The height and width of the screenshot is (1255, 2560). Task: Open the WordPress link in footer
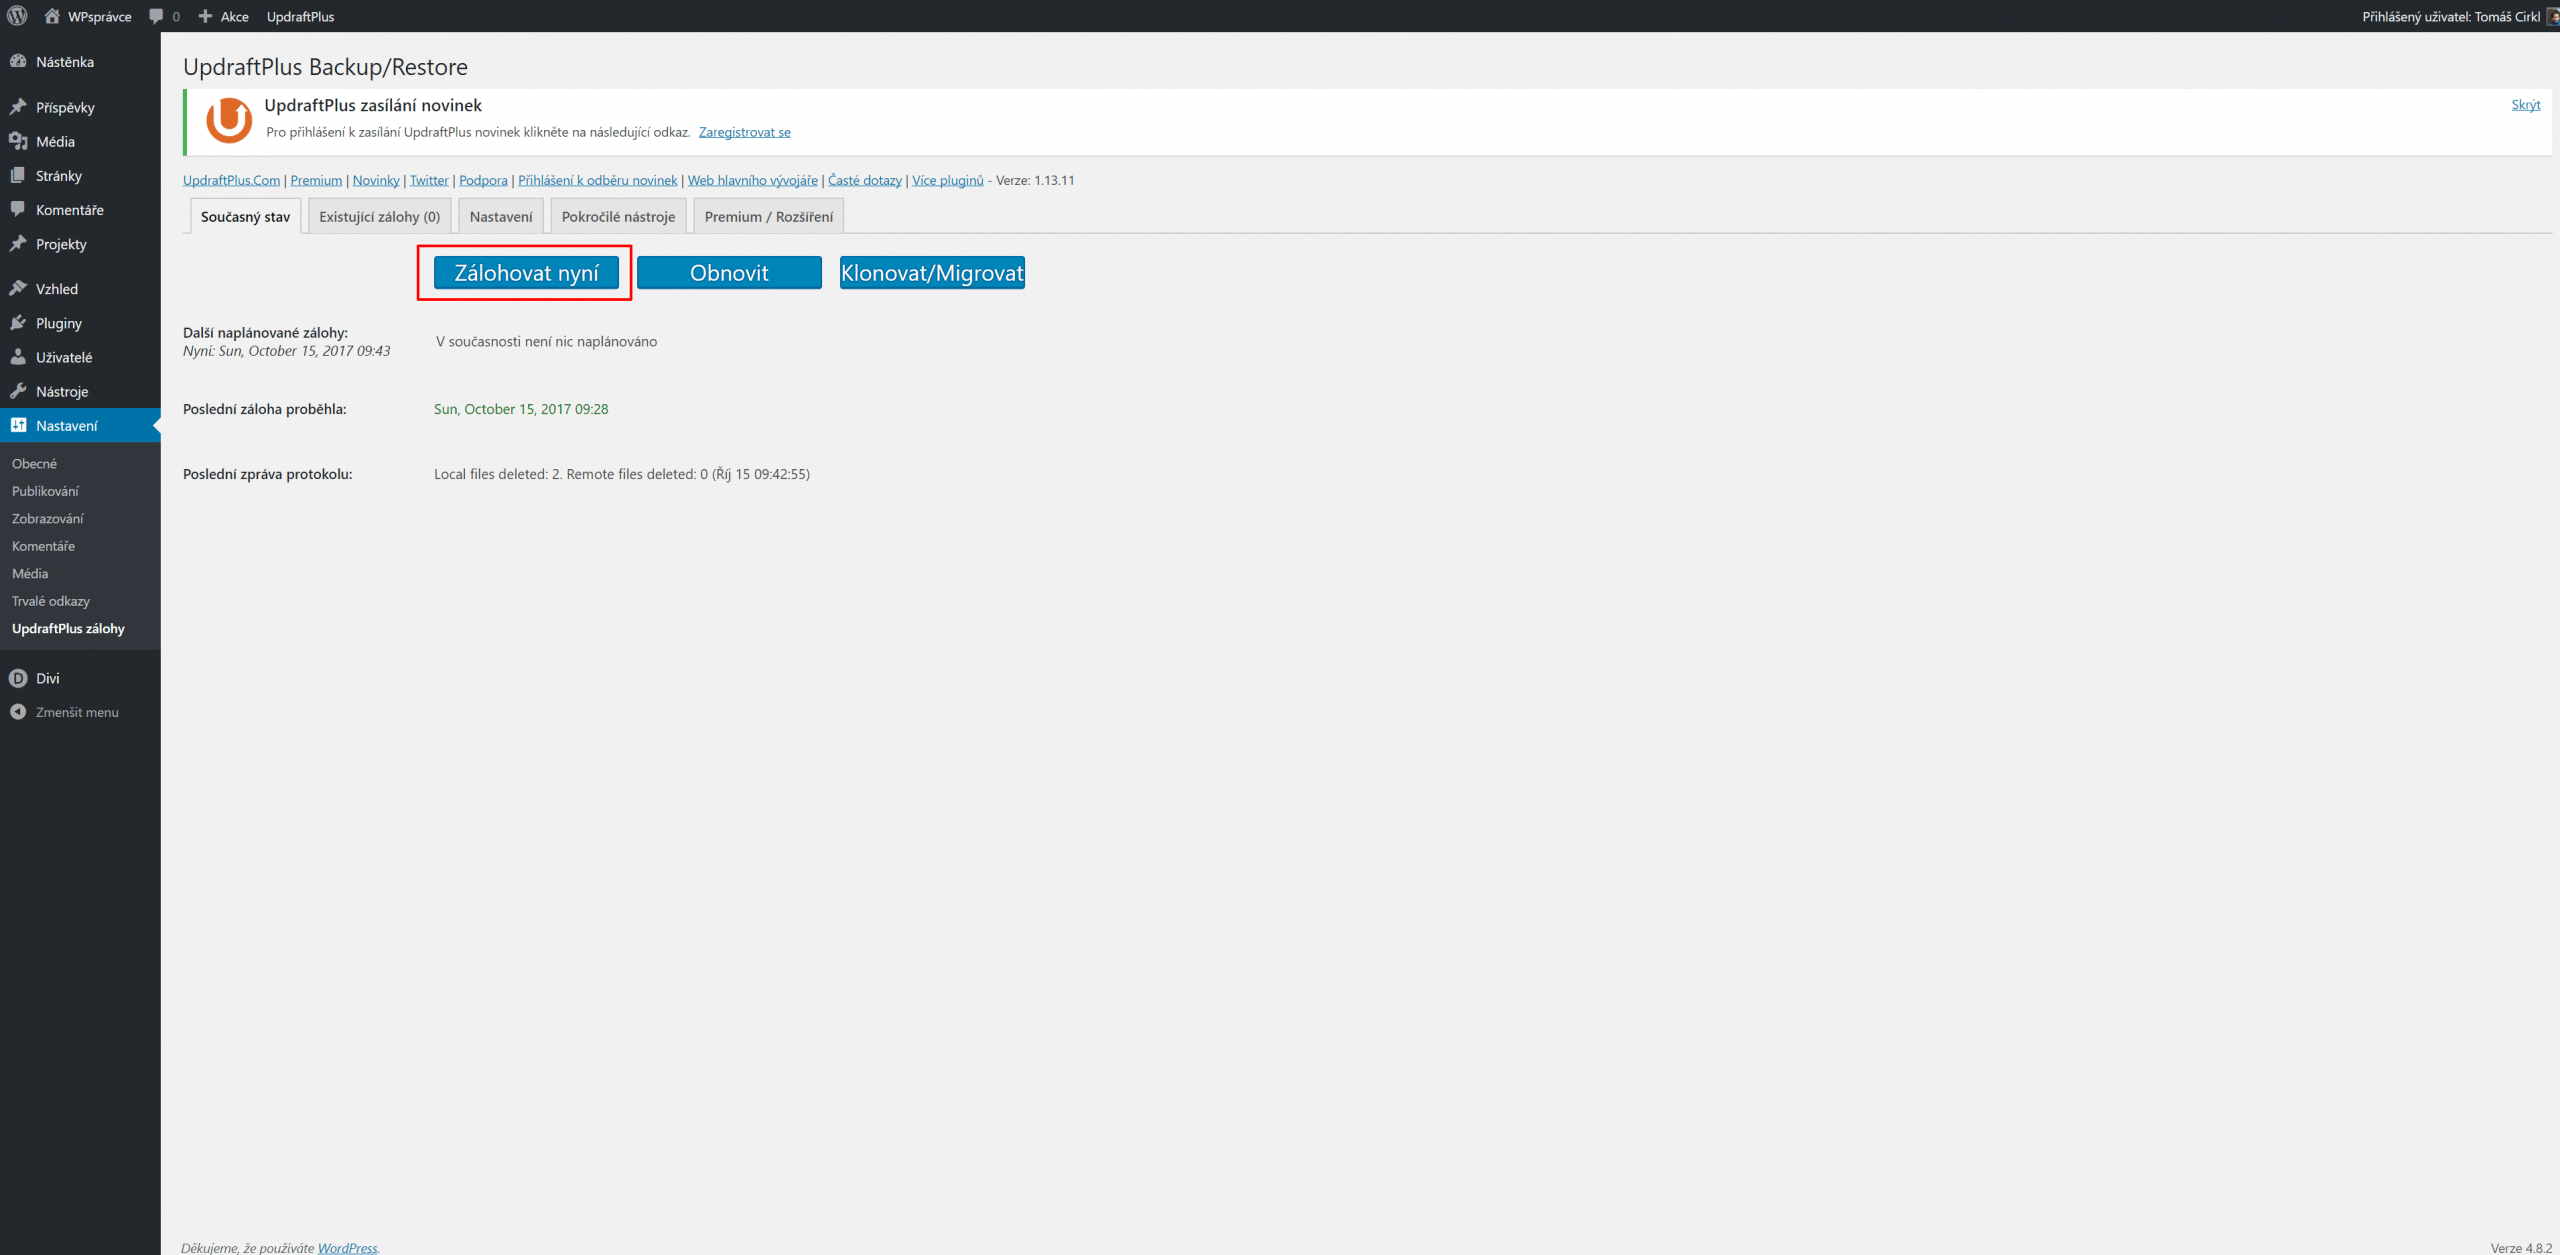[347, 1247]
